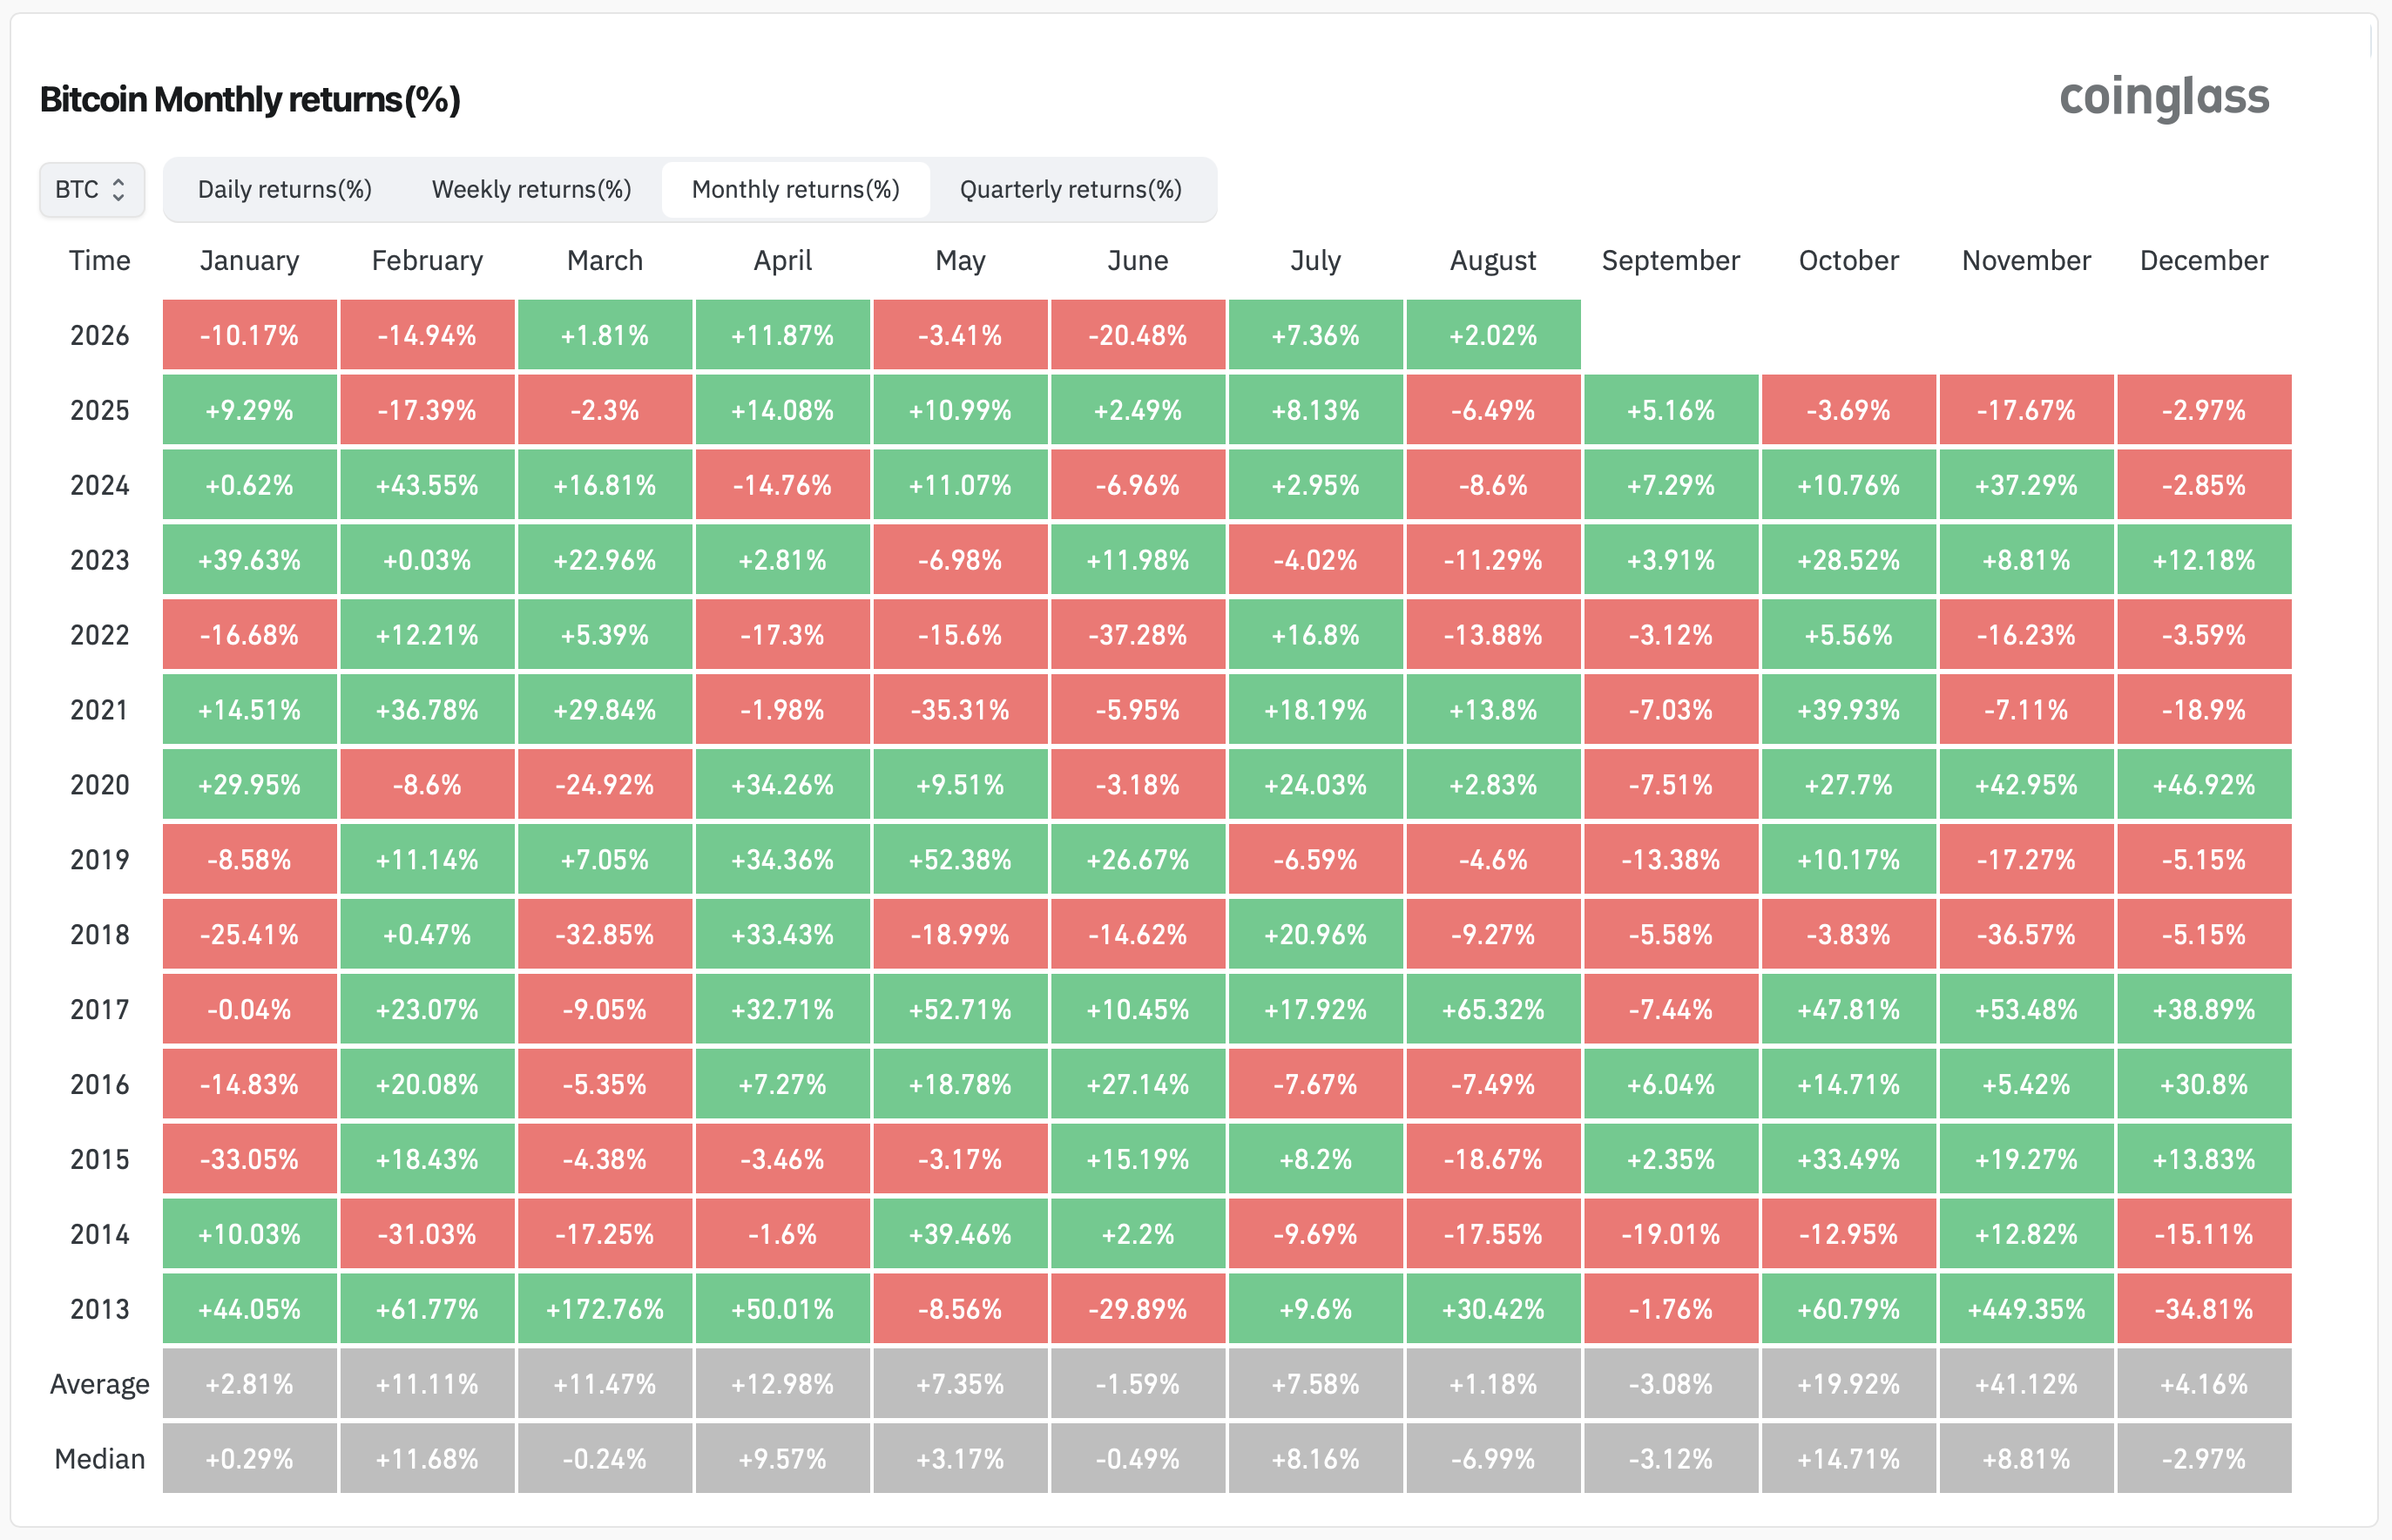Switch to Daily returns(%) tab

tap(285, 189)
